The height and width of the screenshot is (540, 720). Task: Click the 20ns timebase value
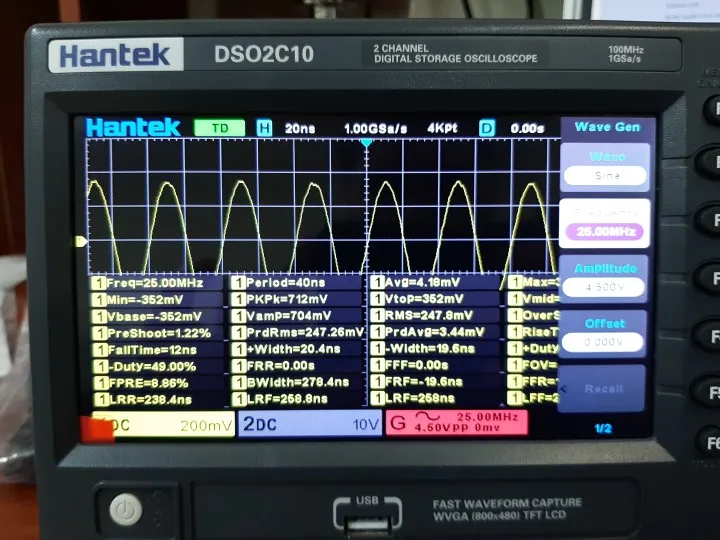(x=300, y=129)
